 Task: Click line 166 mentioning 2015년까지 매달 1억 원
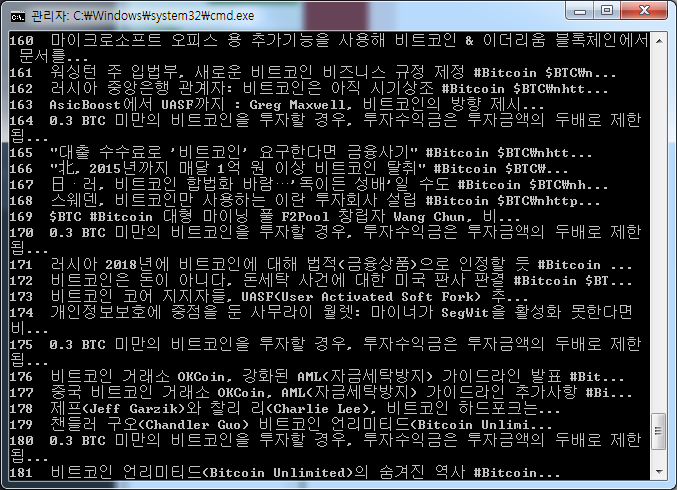point(289,168)
